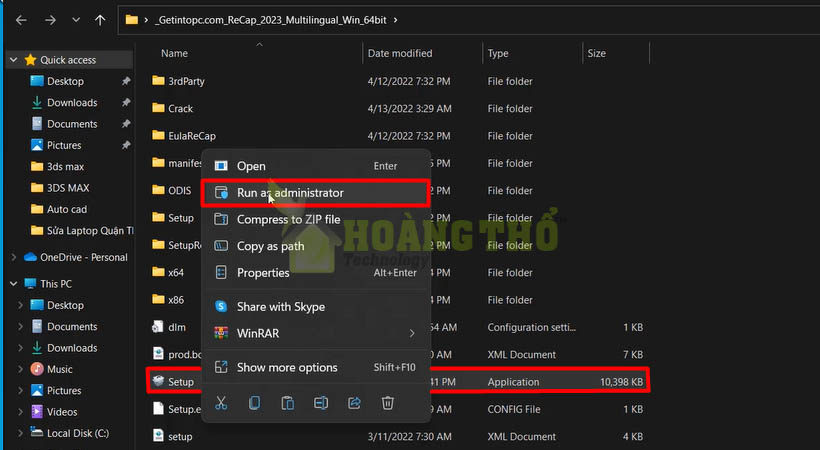
Task: Select the EulaReCap folder
Action: (191, 136)
